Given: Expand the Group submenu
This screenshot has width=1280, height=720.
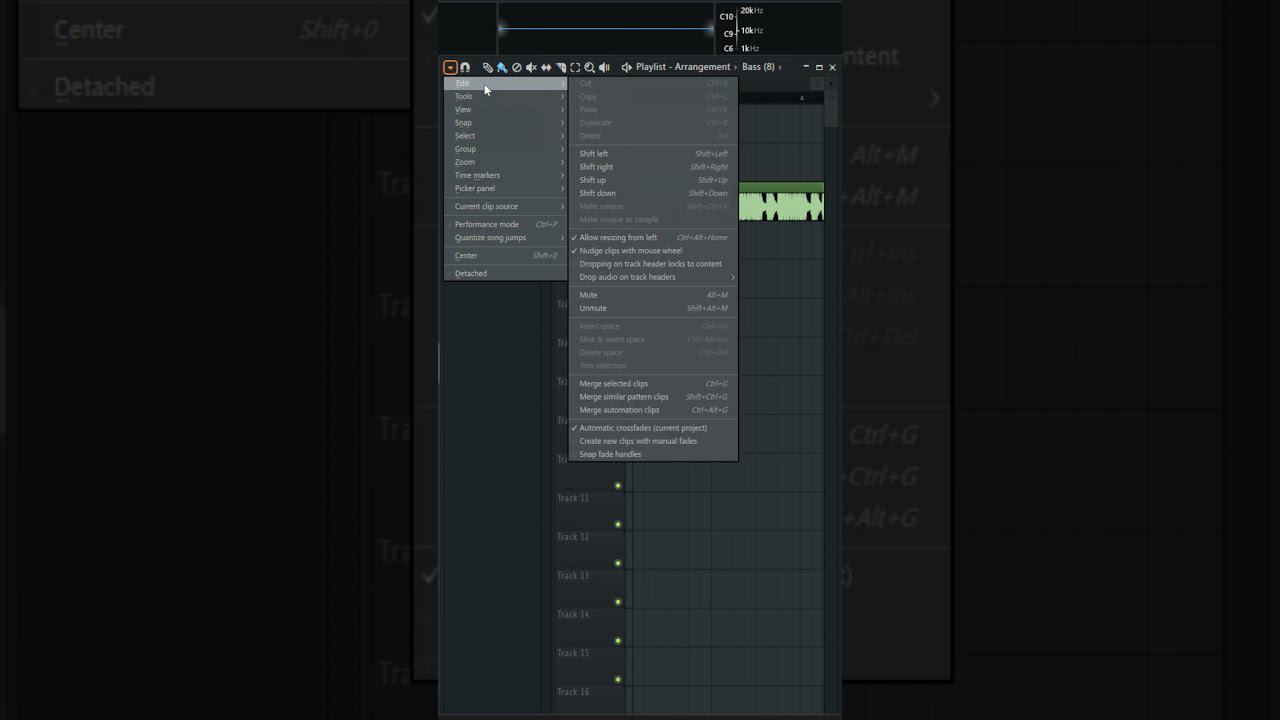Looking at the screenshot, I should [506, 148].
